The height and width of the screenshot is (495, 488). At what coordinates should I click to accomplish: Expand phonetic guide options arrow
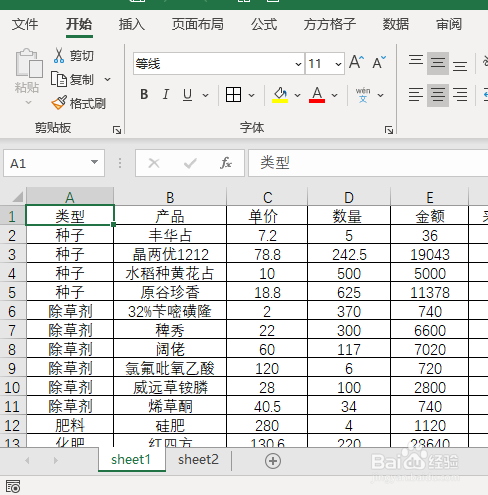[x=380, y=95]
